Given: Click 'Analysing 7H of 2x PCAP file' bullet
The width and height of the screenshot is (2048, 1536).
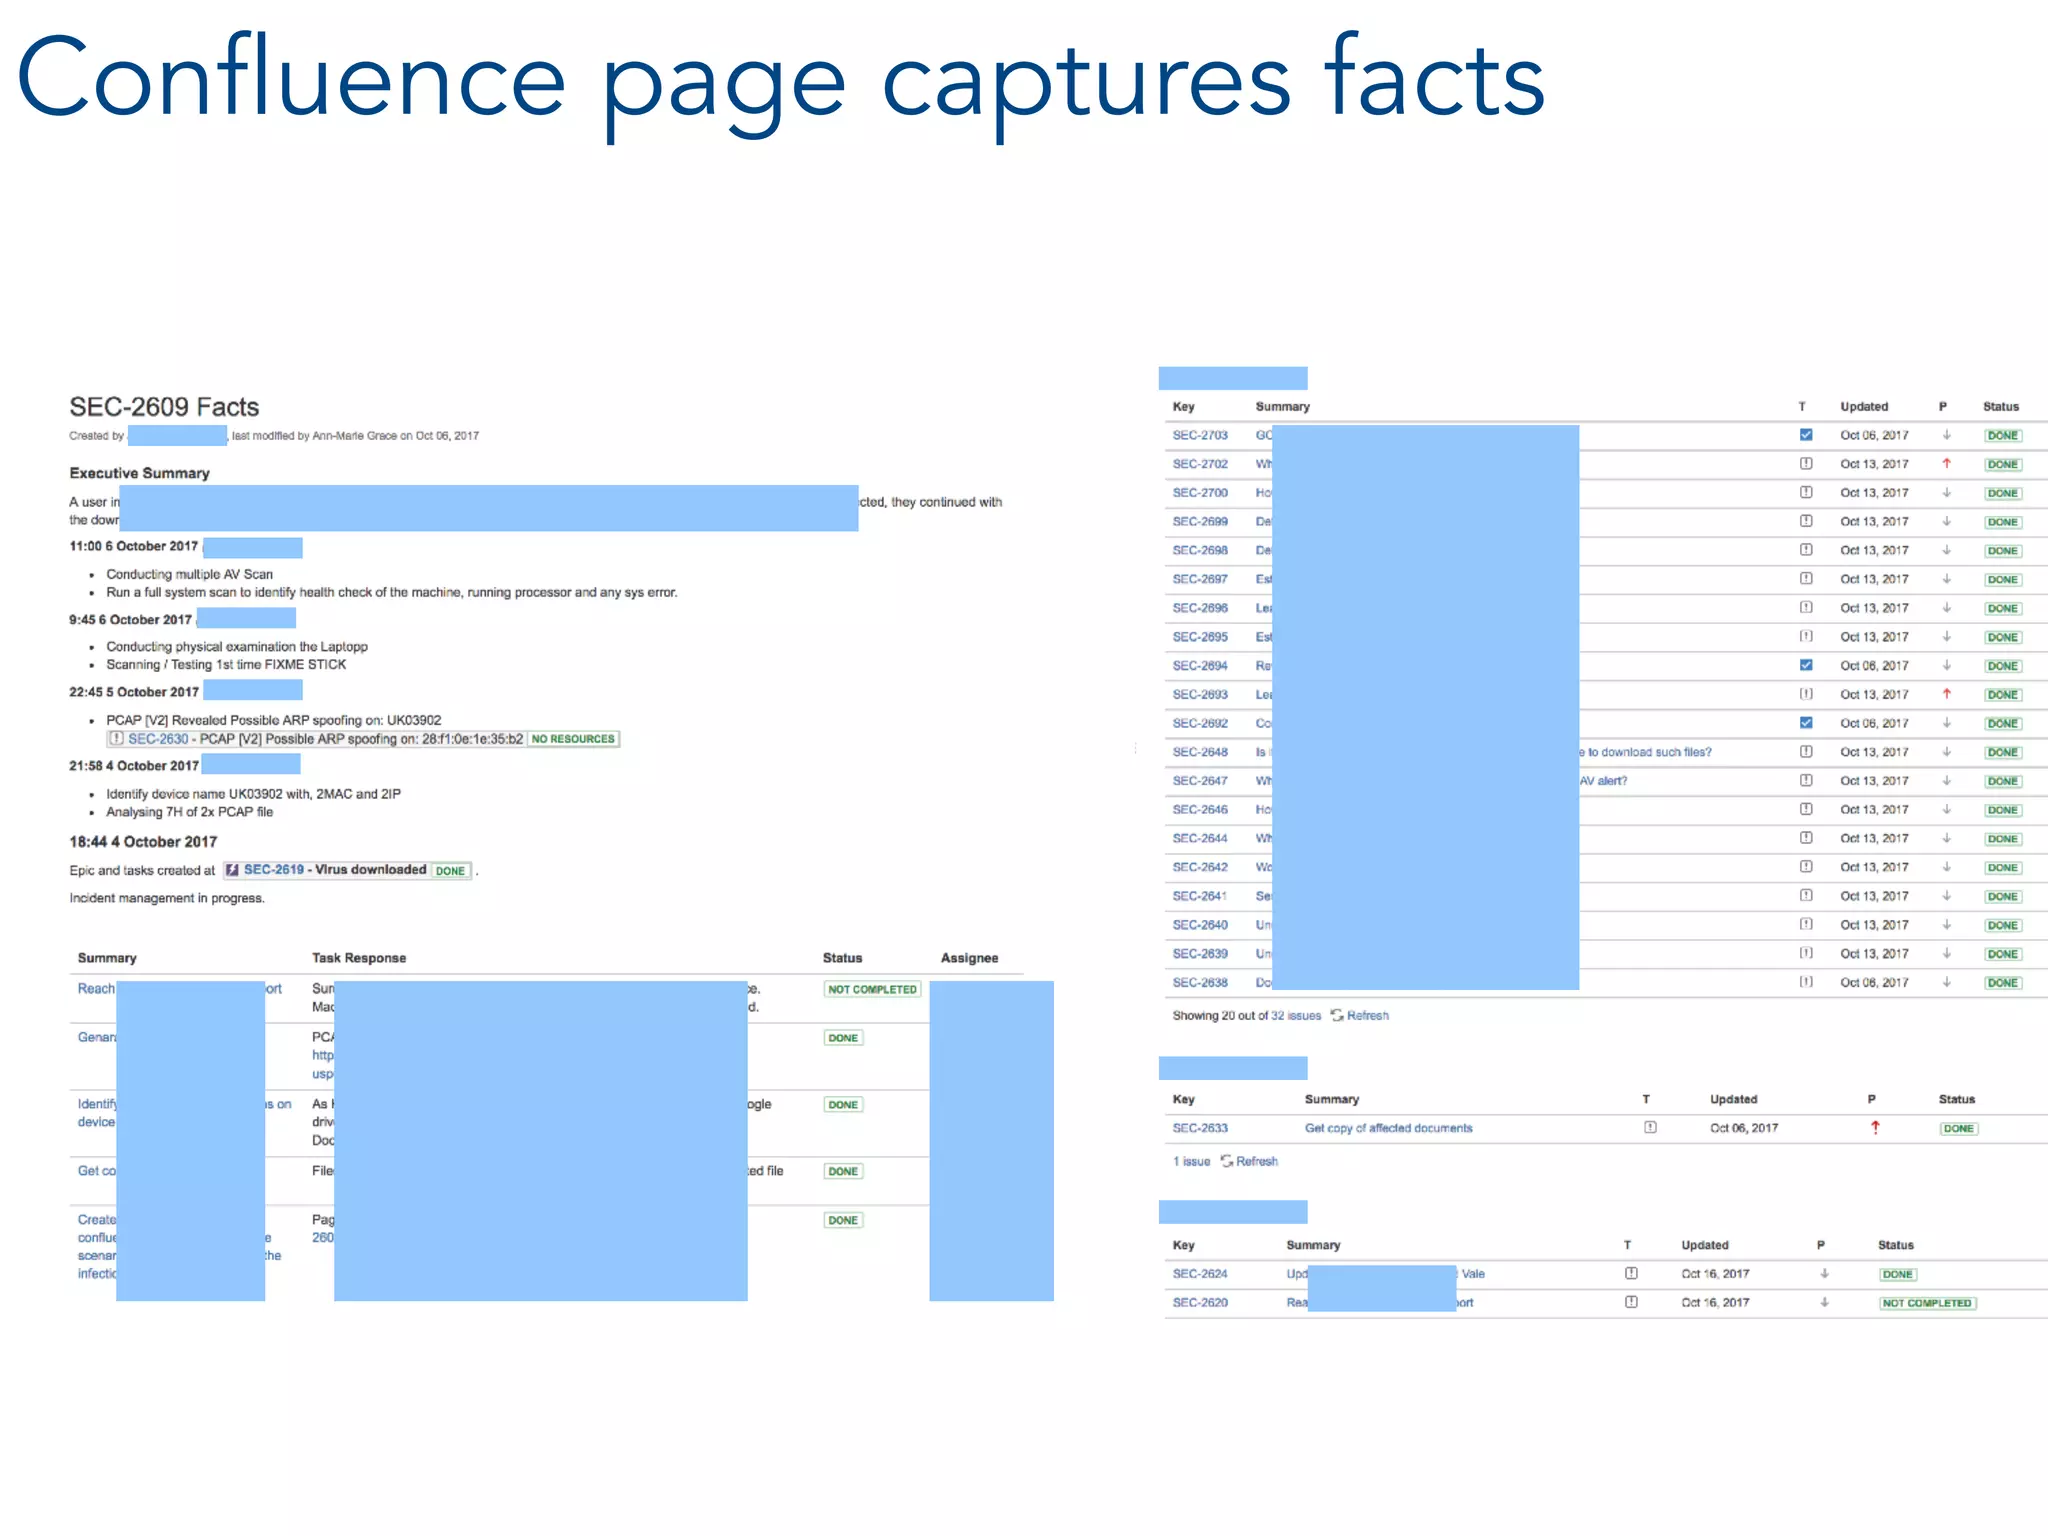Looking at the screenshot, I should click(189, 812).
